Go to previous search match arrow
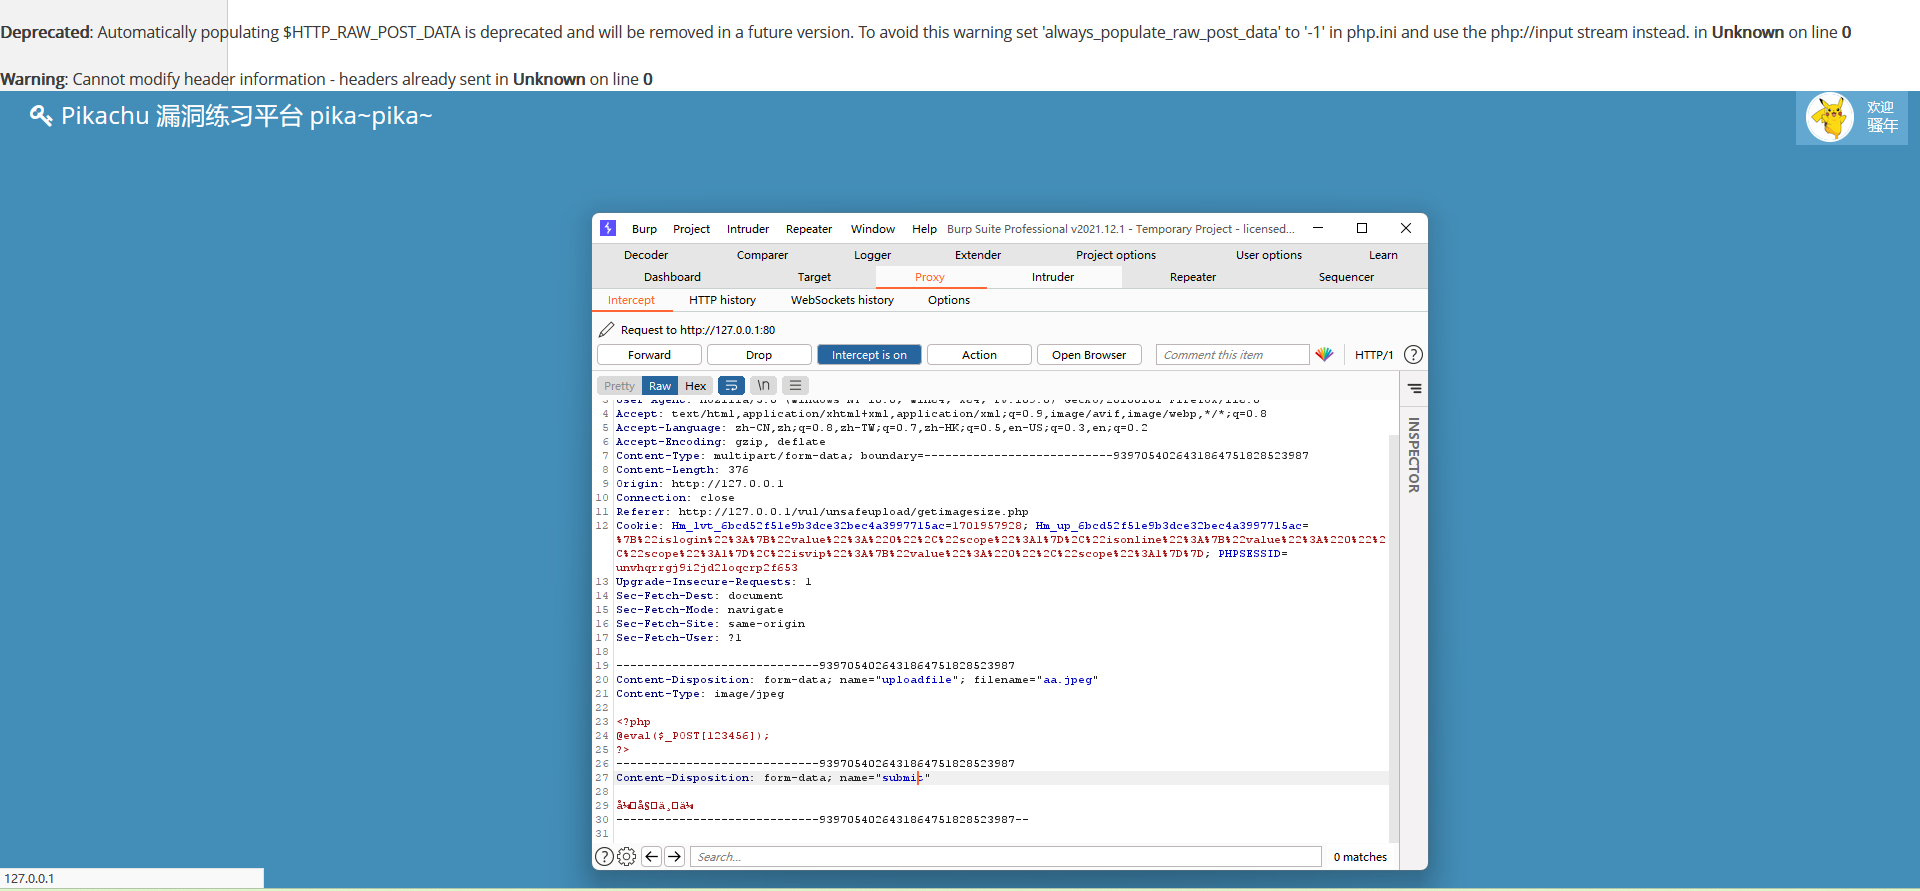1920x891 pixels. [x=651, y=856]
